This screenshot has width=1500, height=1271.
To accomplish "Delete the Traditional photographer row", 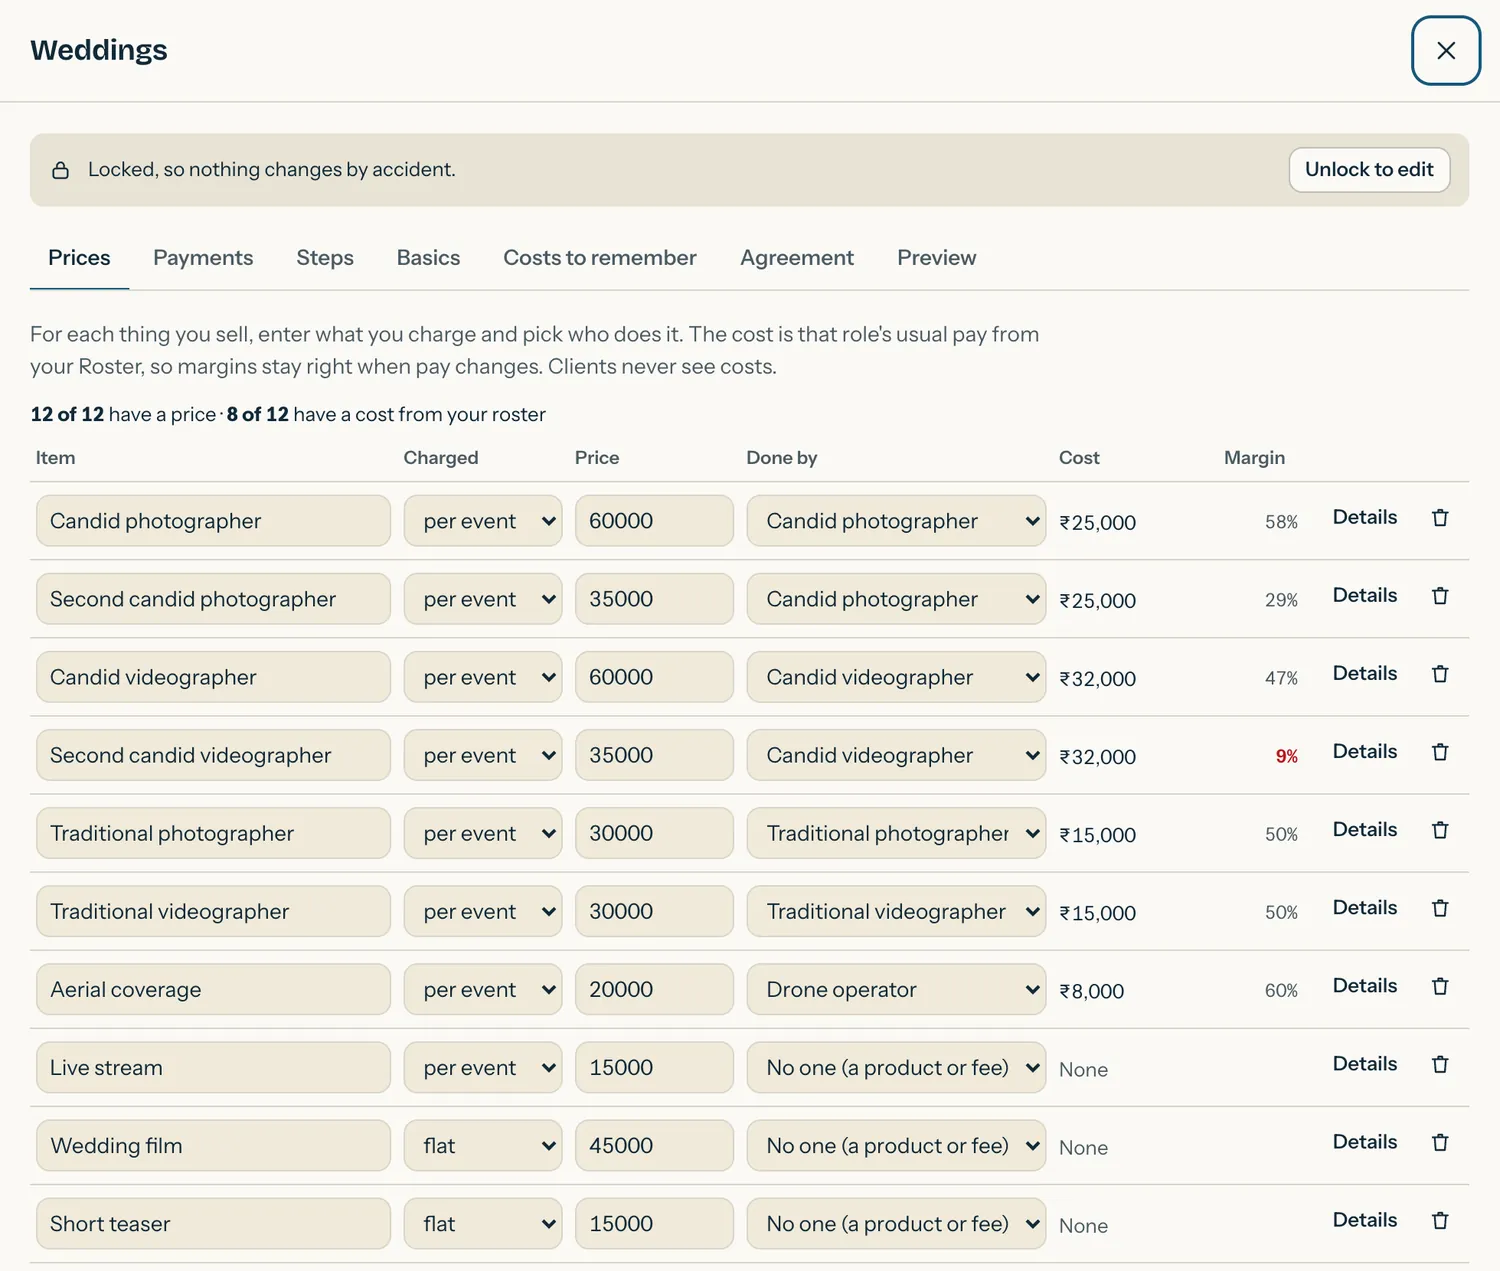I will click(1440, 830).
